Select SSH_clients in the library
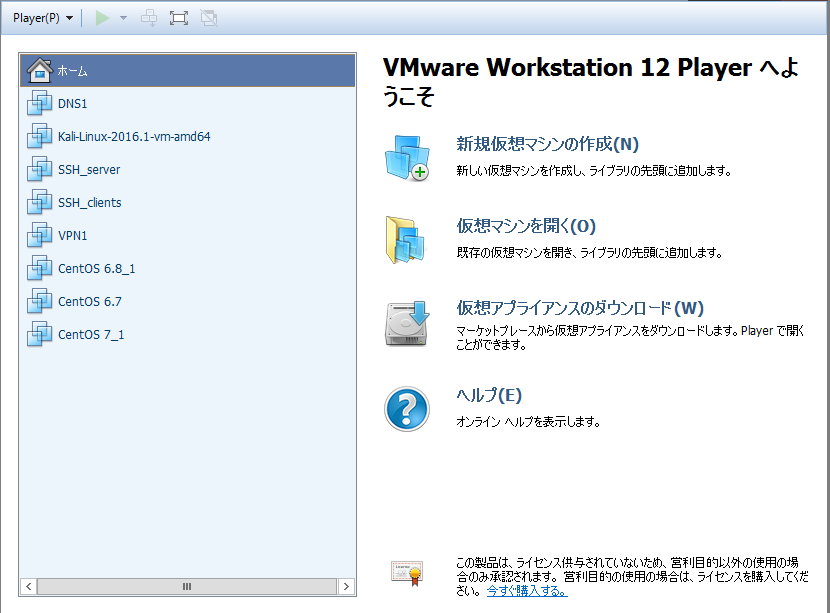 point(187,202)
